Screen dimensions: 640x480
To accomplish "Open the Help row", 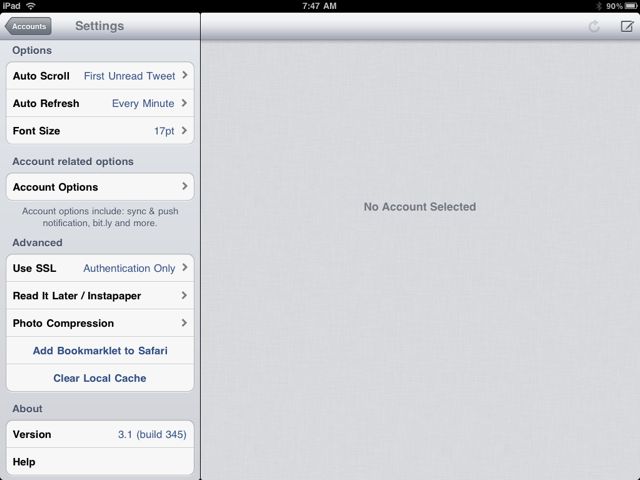I will tap(100, 462).
